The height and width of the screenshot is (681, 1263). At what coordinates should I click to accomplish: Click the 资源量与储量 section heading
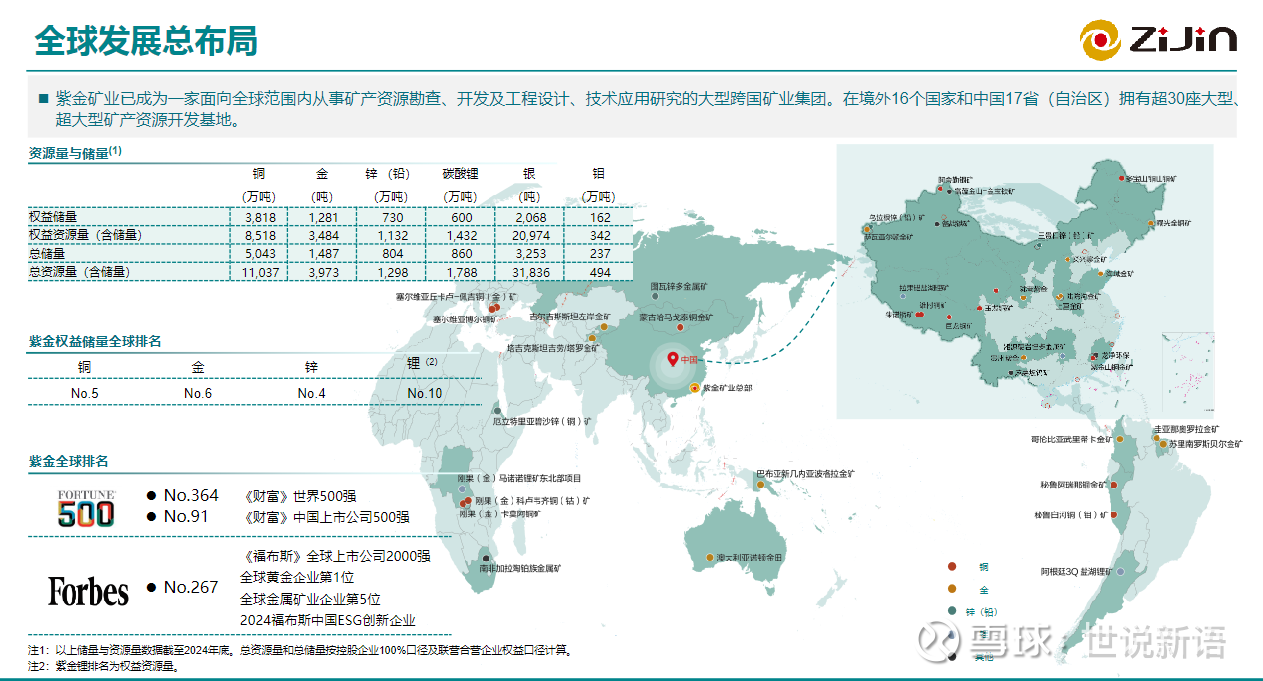coord(75,153)
